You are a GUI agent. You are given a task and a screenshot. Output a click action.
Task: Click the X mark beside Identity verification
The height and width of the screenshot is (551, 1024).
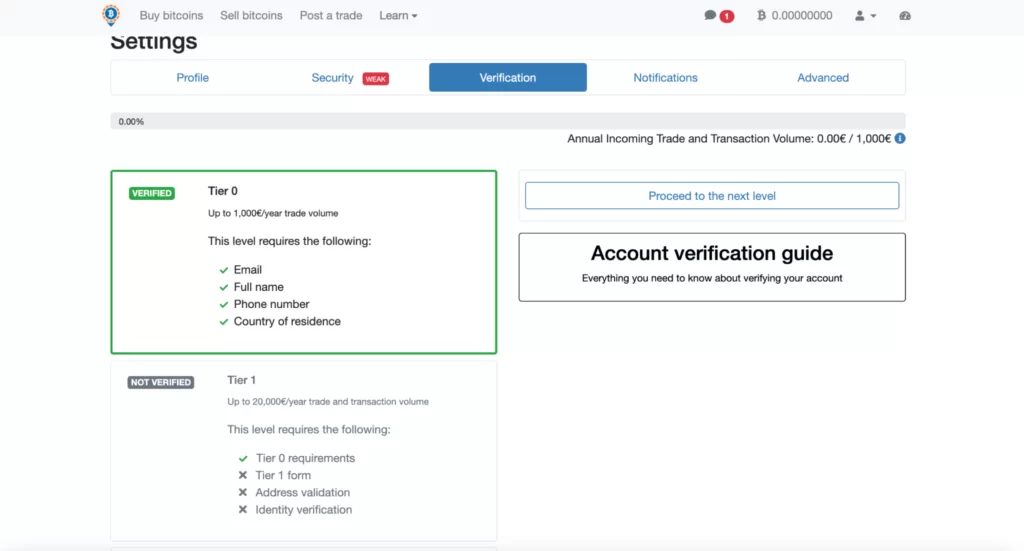coord(243,509)
